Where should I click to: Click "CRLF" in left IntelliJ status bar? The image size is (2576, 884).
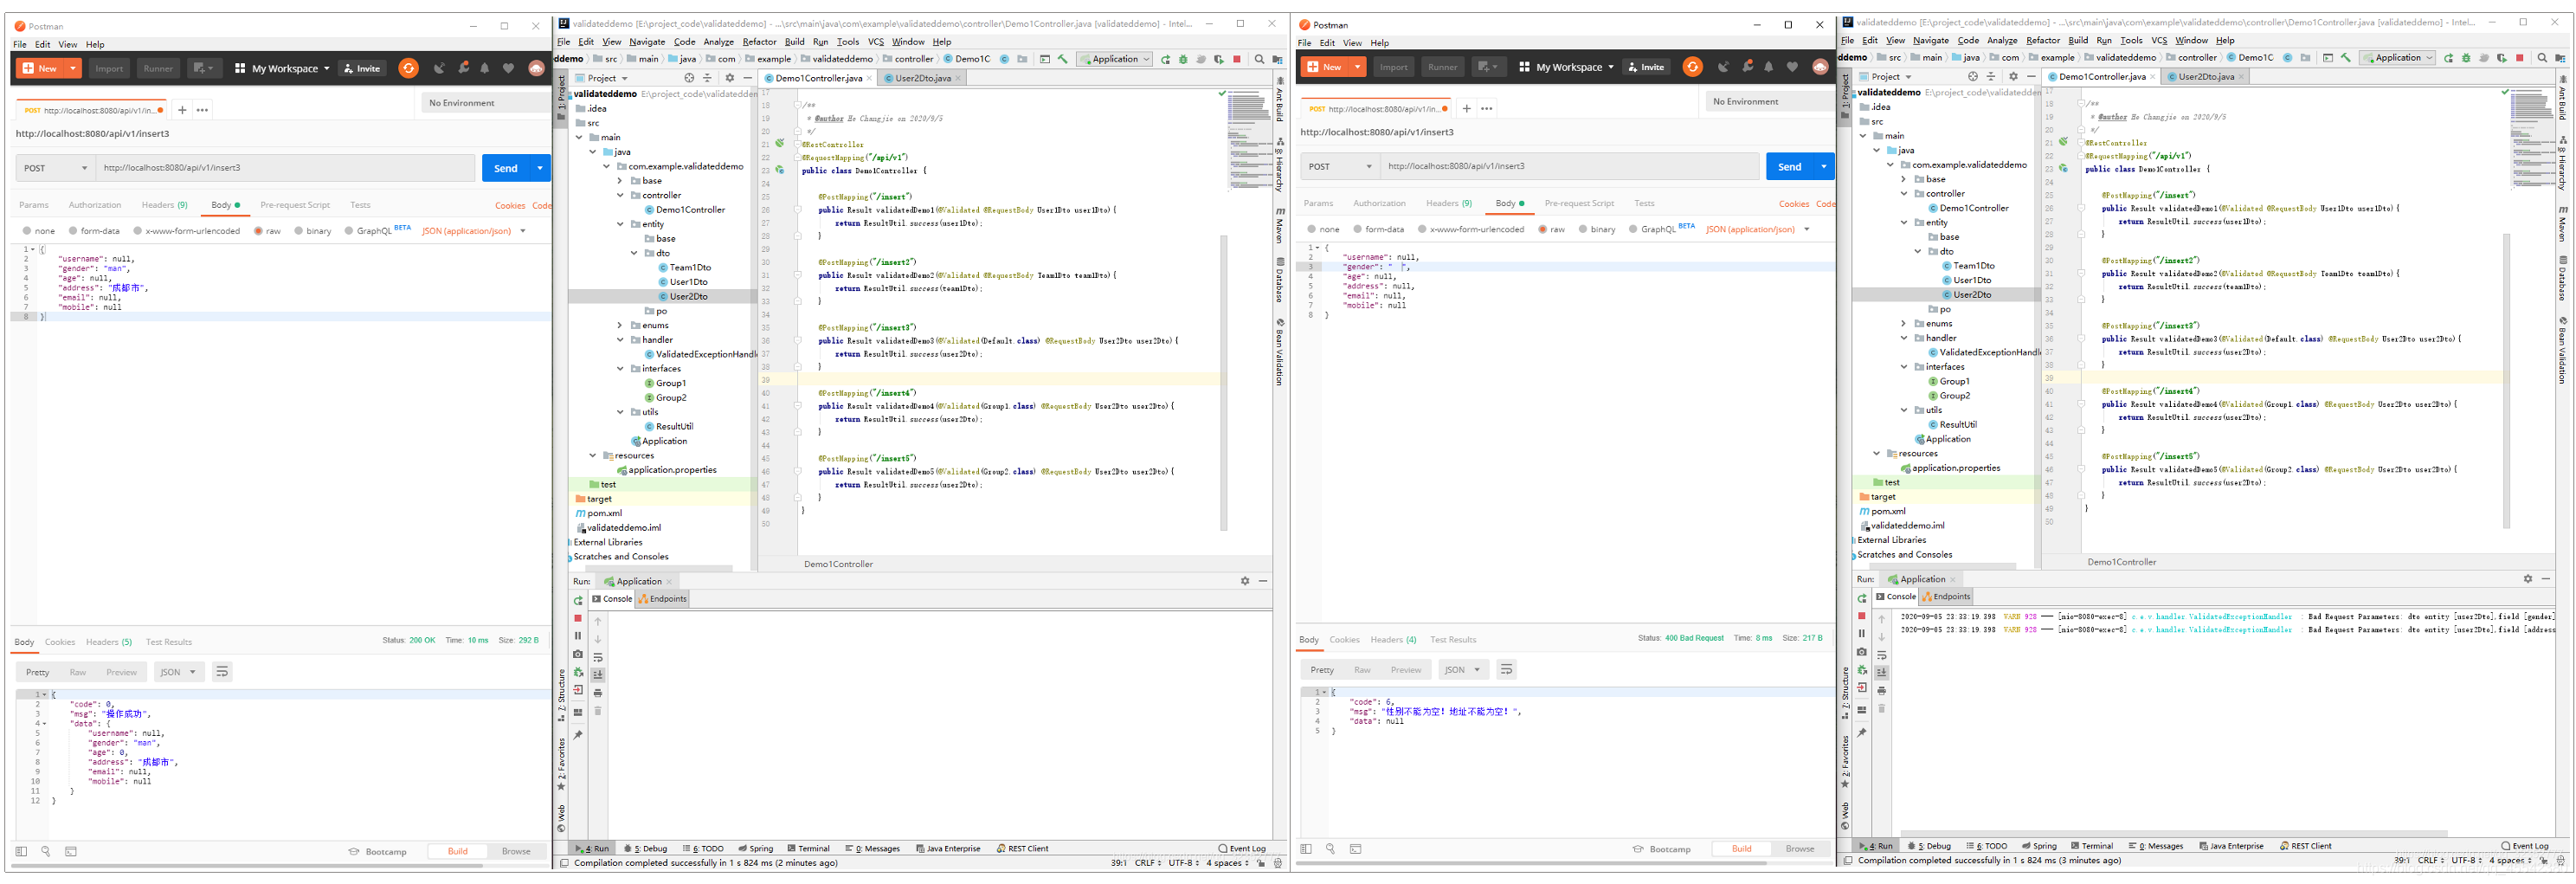click(x=1146, y=863)
